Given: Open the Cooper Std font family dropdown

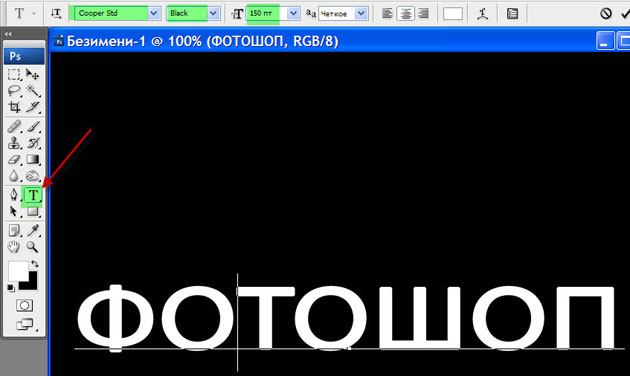Looking at the screenshot, I should coord(153,13).
